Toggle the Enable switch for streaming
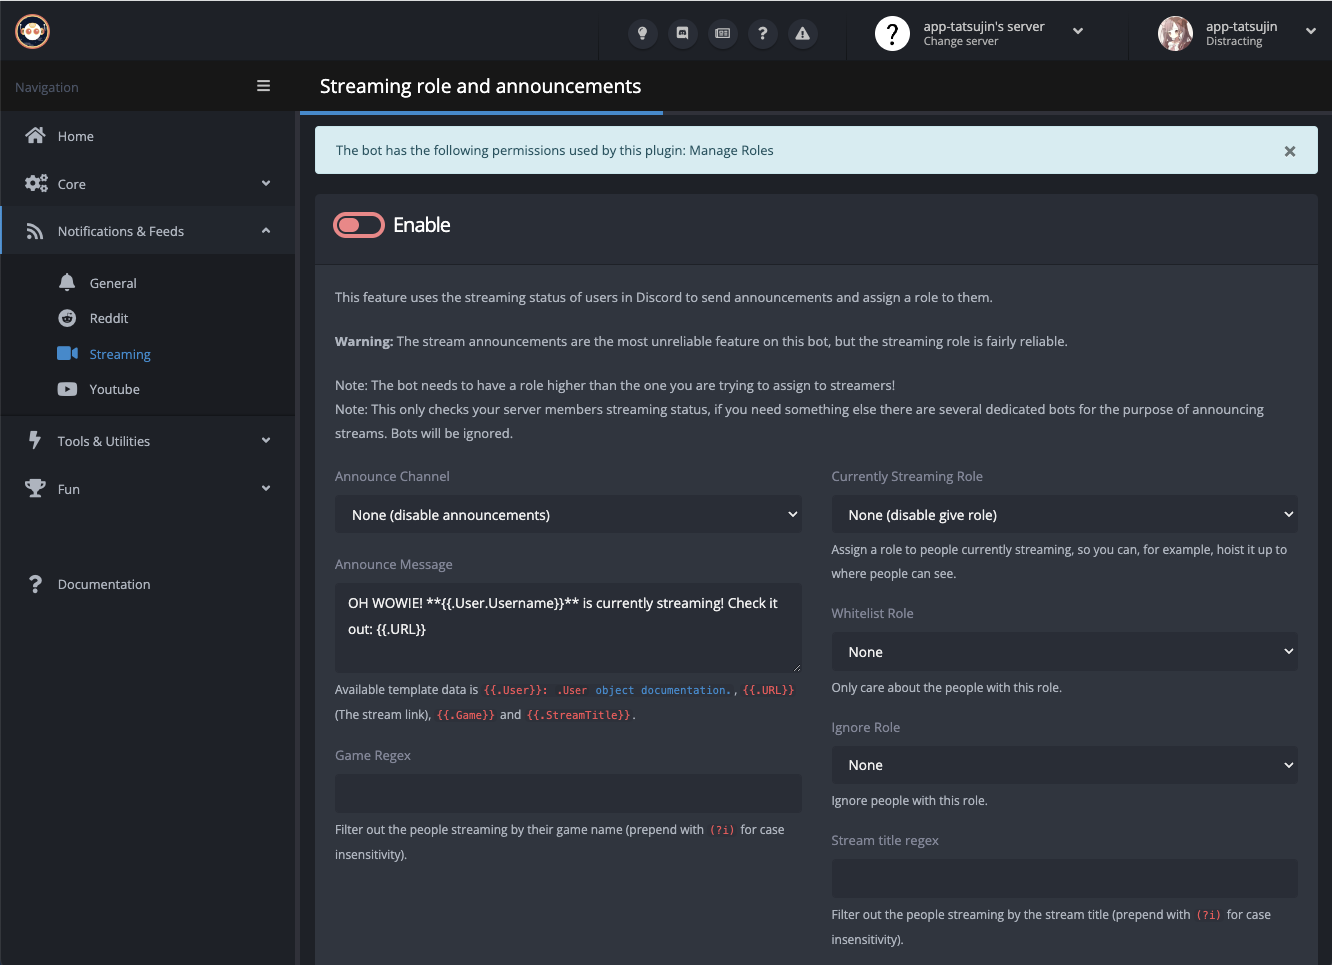 click(x=359, y=225)
